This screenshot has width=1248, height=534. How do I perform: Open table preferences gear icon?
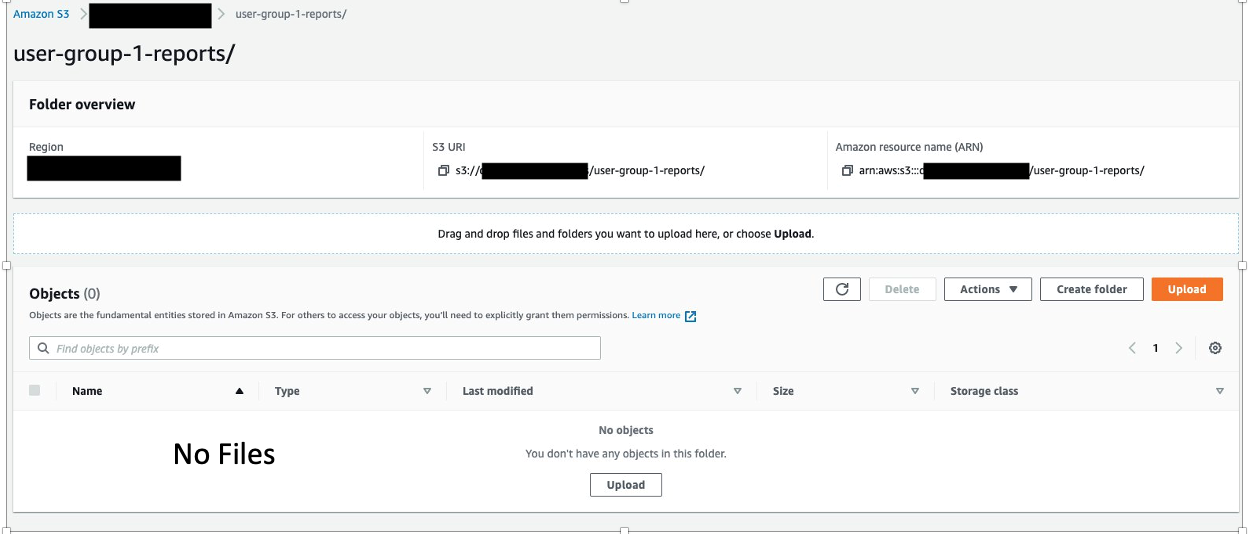pyautogui.click(x=1215, y=348)
